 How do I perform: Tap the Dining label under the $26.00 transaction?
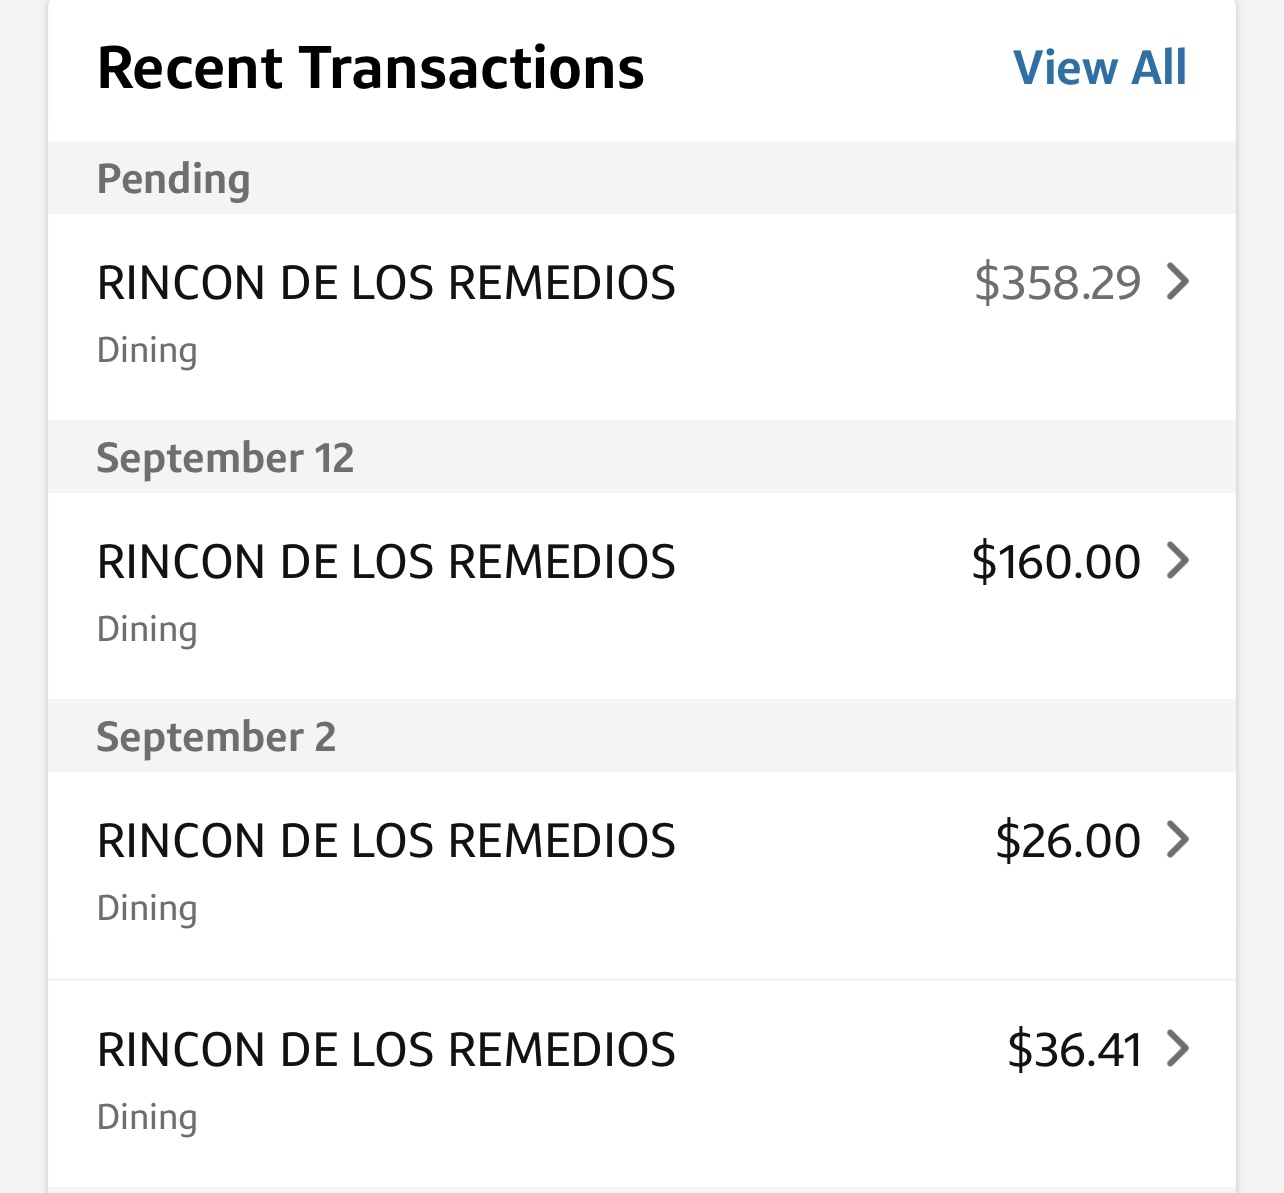pos(147,909)
